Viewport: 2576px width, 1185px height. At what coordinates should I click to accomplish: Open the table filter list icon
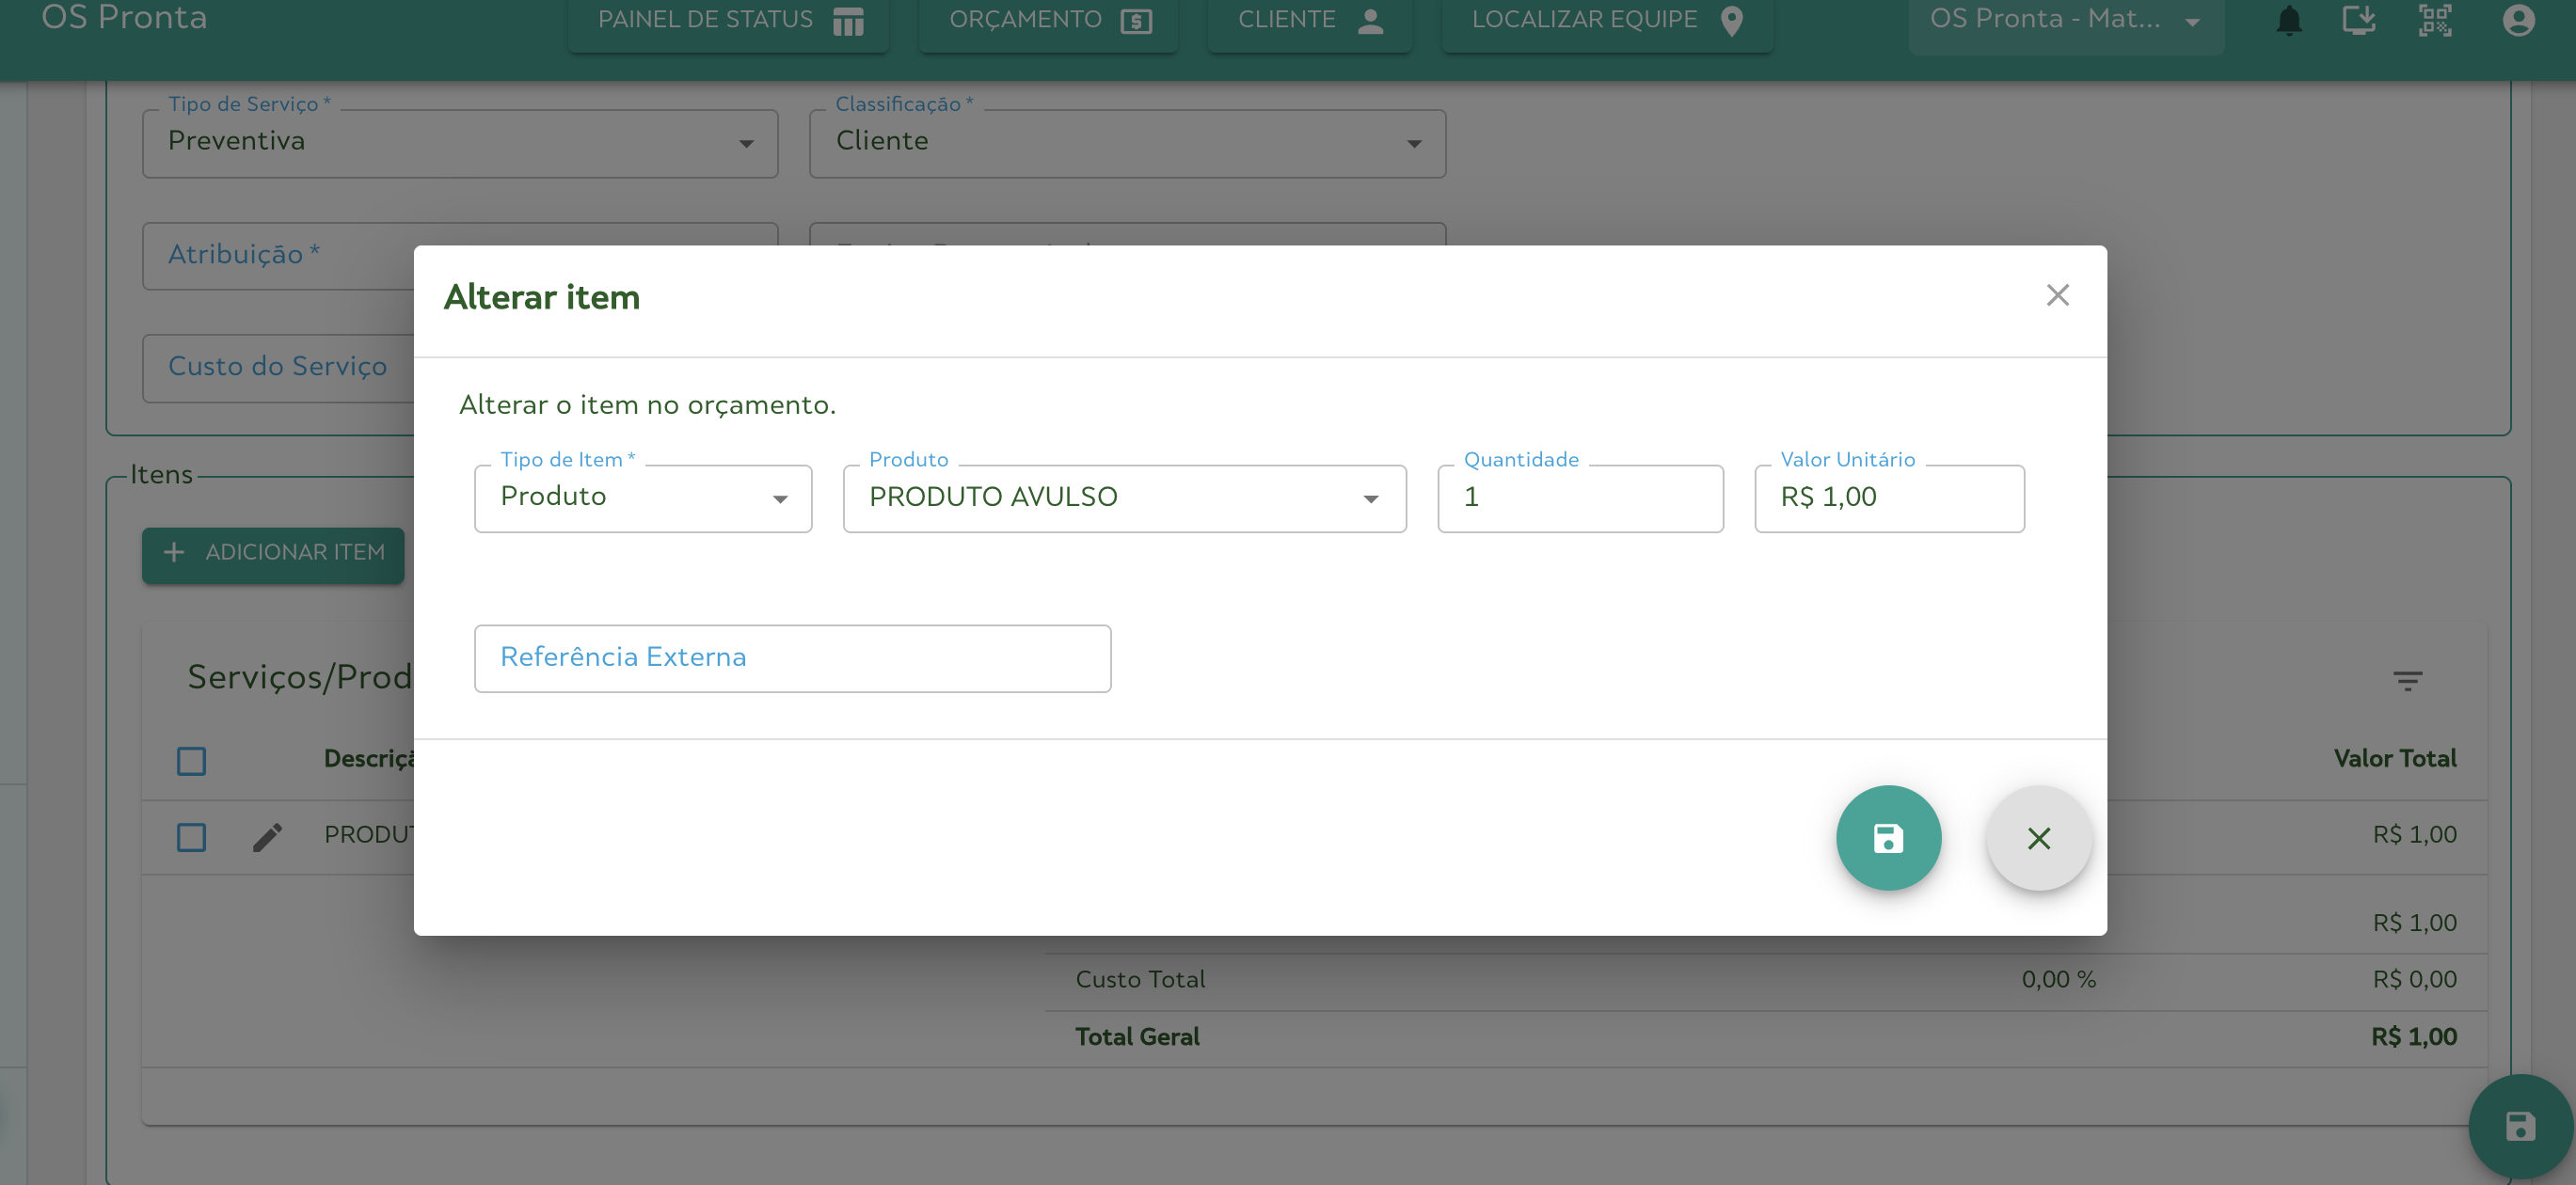[2407, 681]
